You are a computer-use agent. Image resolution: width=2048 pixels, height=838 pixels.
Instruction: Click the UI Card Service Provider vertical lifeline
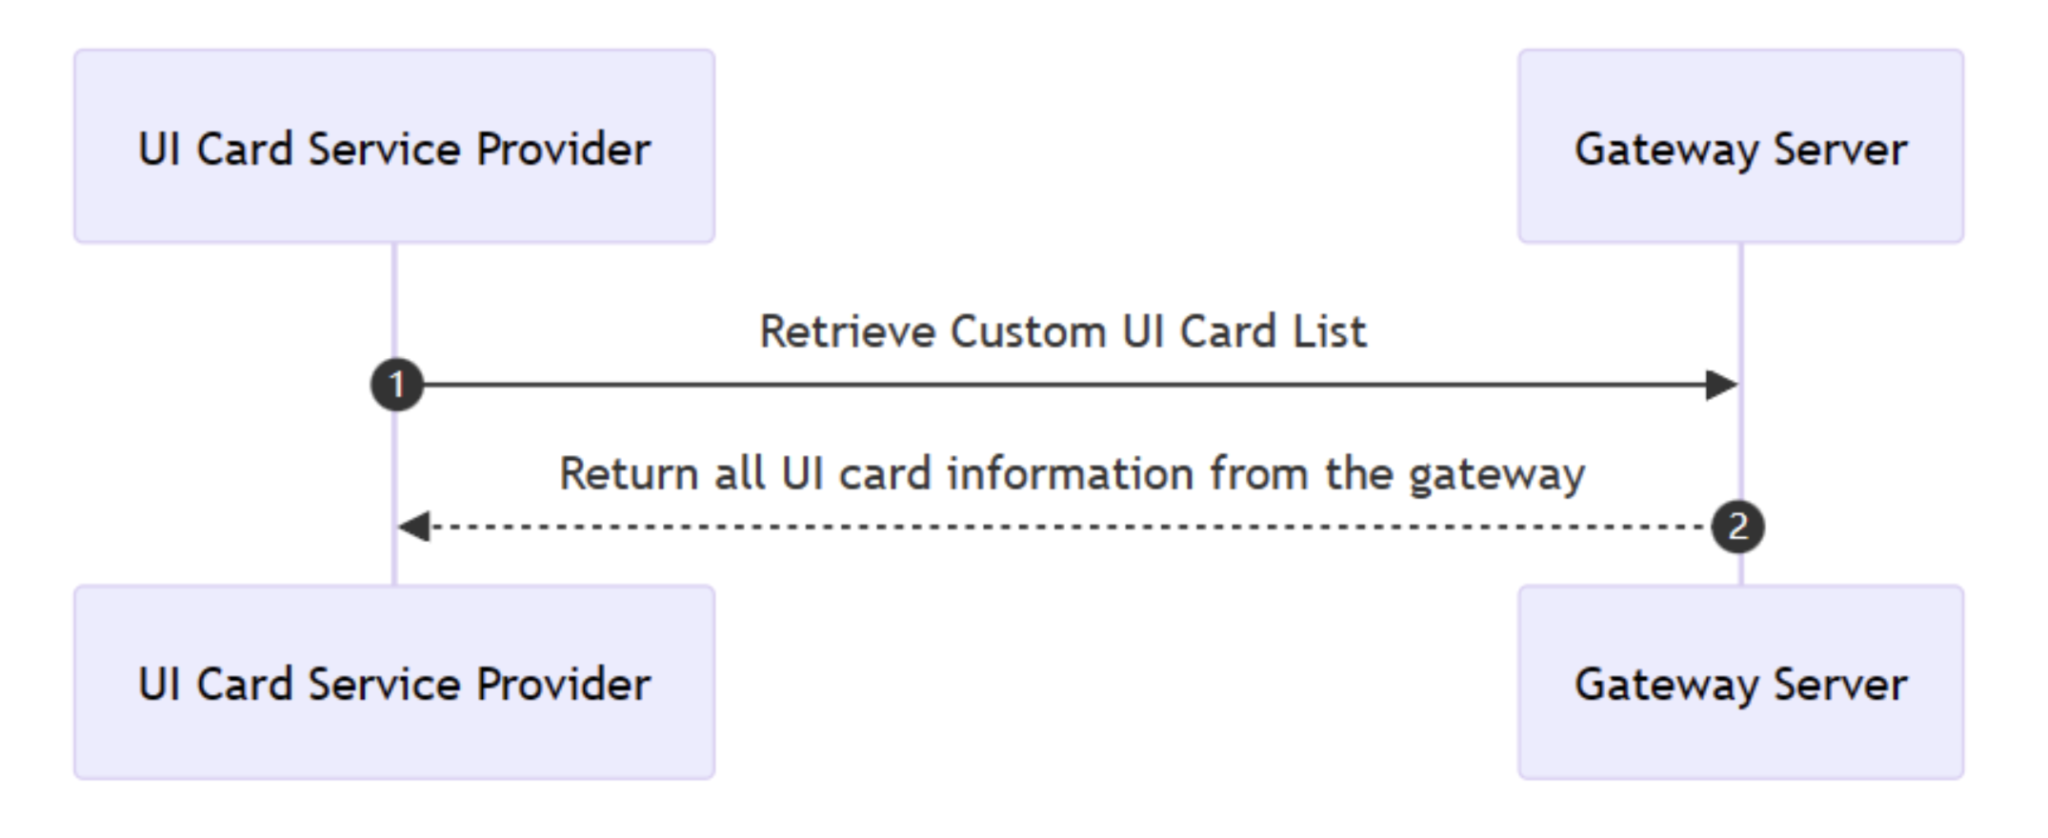395,300
